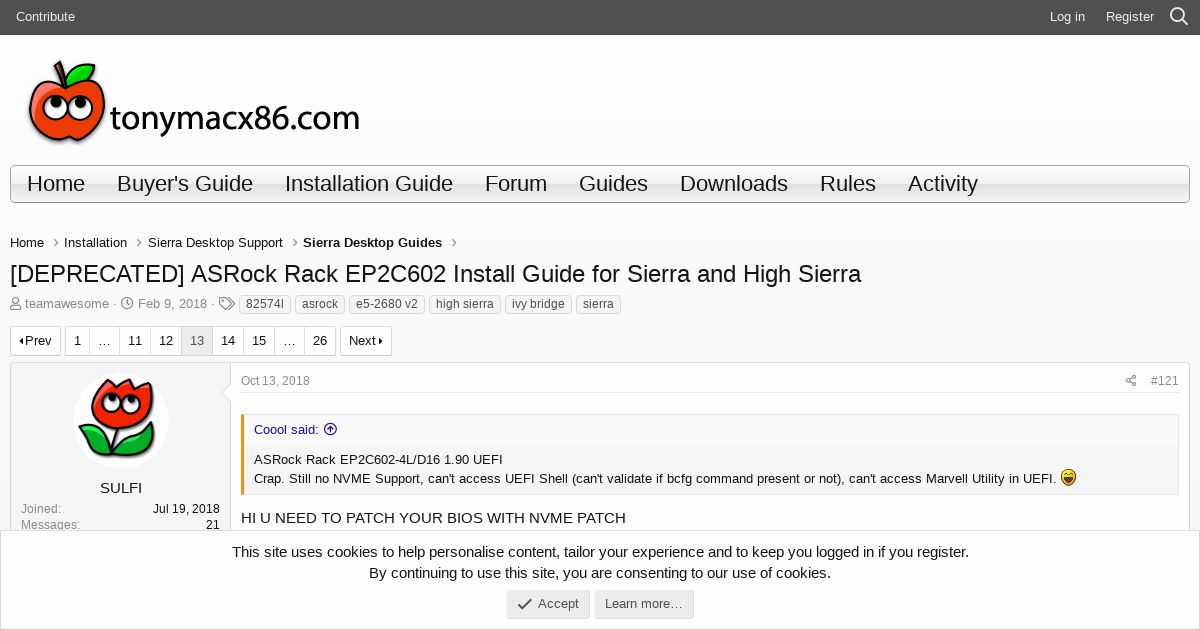Go to Sierra Desktop Guides breadcrumb
Viewport: 1200px width, 630px height.
tap(372, 243)
